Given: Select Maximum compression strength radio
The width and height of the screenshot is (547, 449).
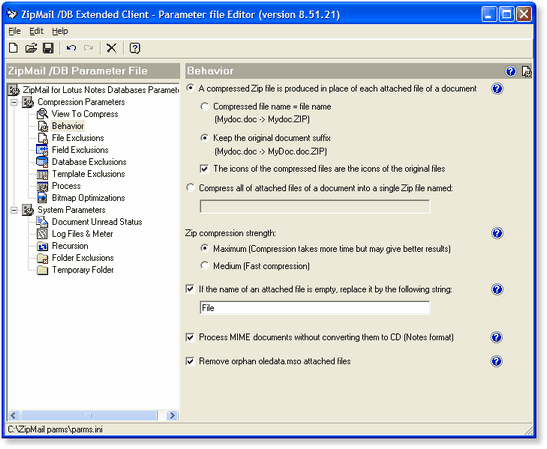Looking at the screenshot, I should click(x=205, y=248).
